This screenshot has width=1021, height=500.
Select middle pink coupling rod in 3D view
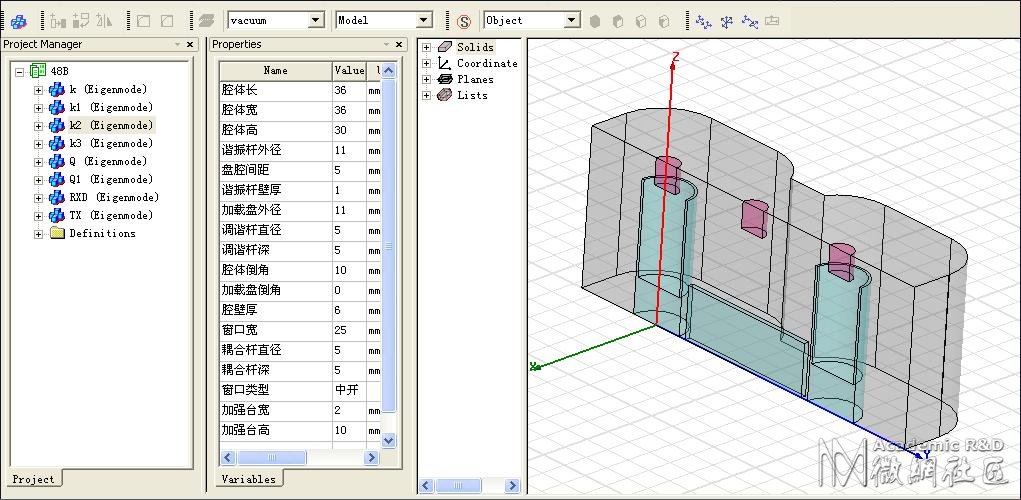tap(754, 217)
